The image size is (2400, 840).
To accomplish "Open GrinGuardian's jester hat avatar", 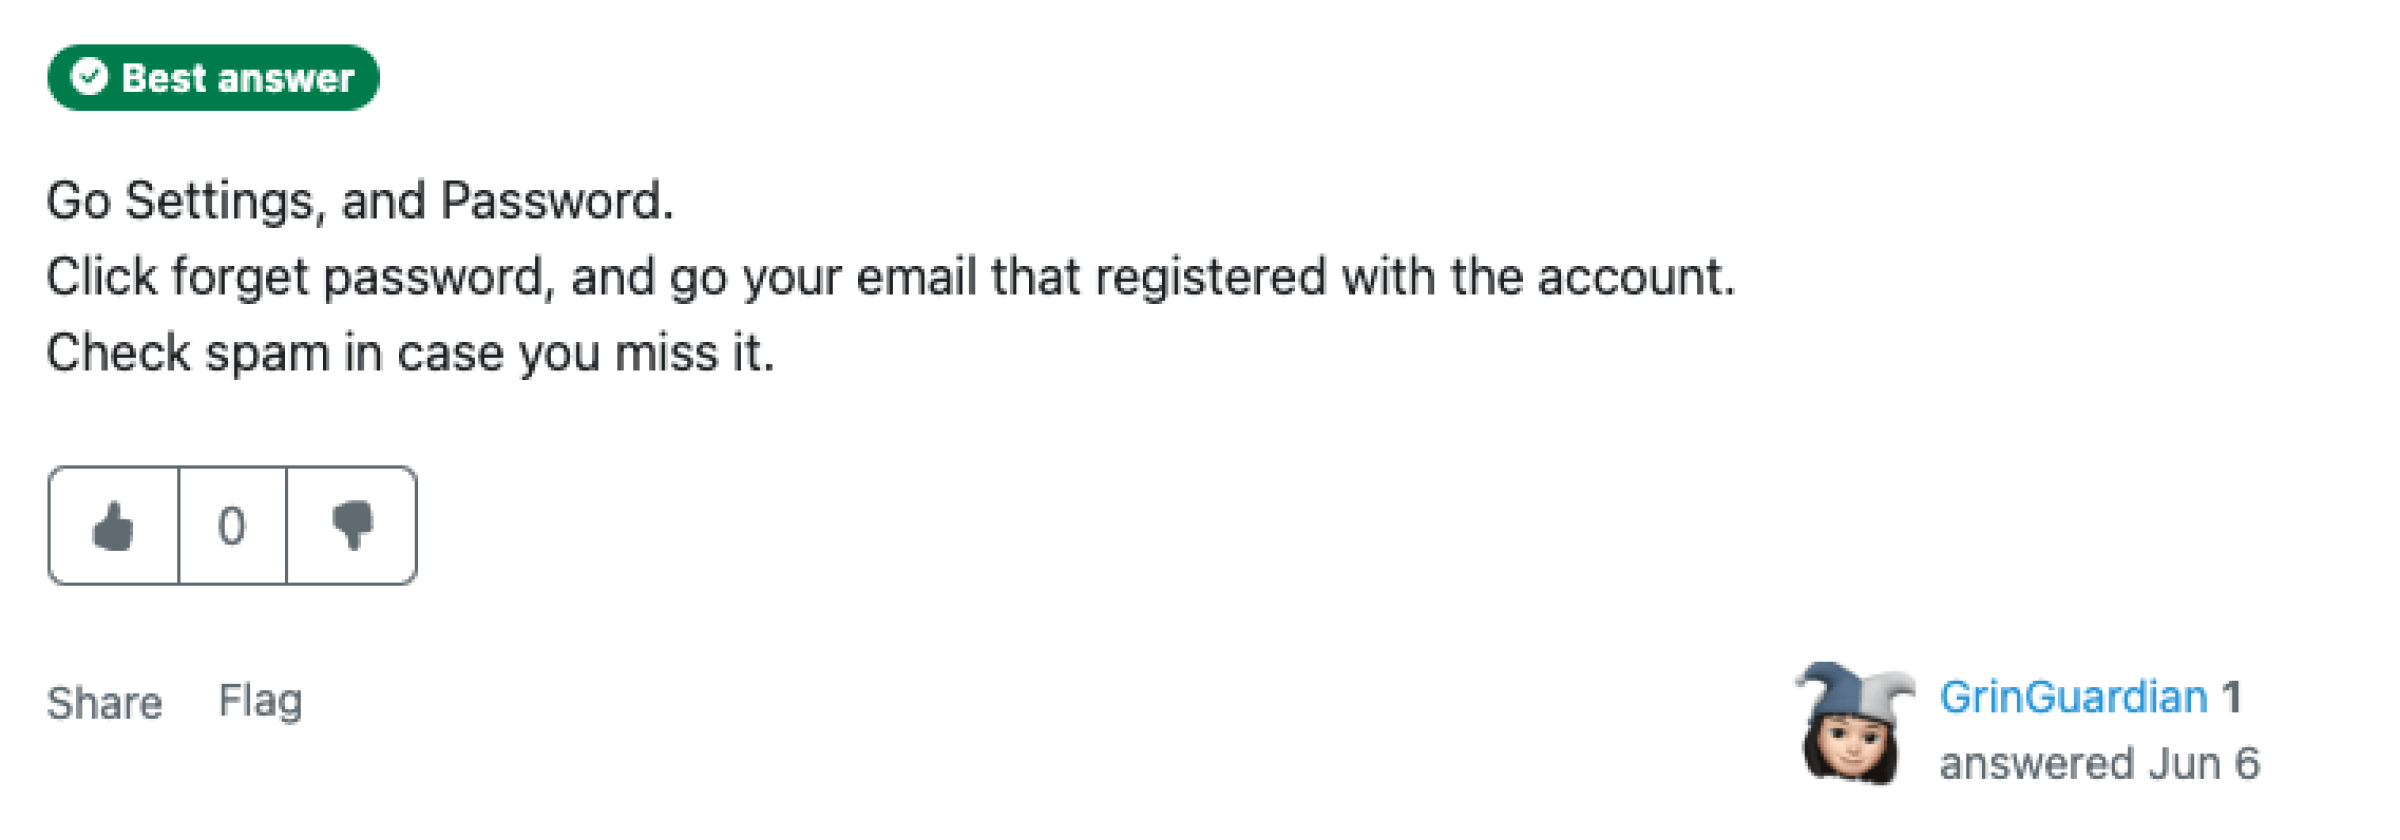I will (1853, 724).
